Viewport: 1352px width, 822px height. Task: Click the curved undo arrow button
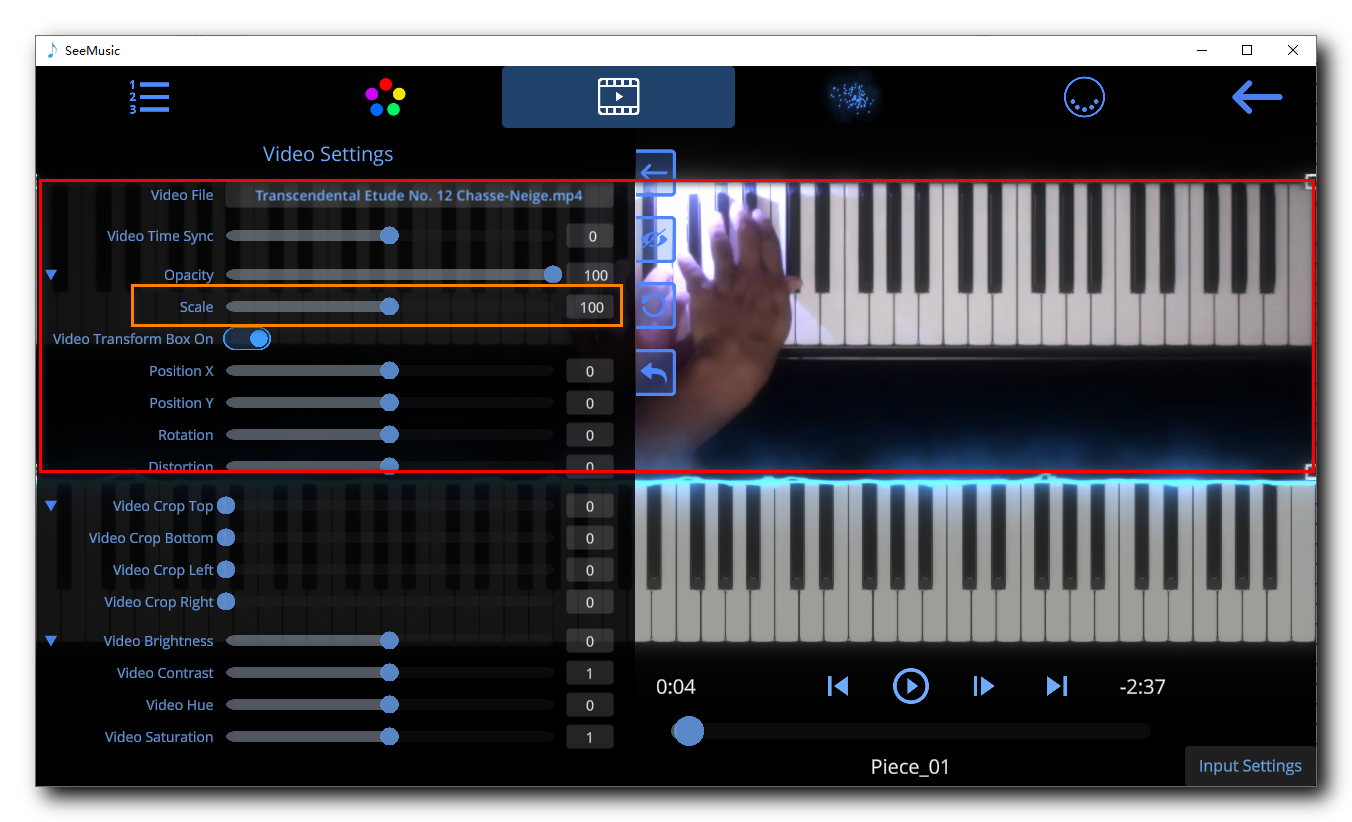point(655,373)
